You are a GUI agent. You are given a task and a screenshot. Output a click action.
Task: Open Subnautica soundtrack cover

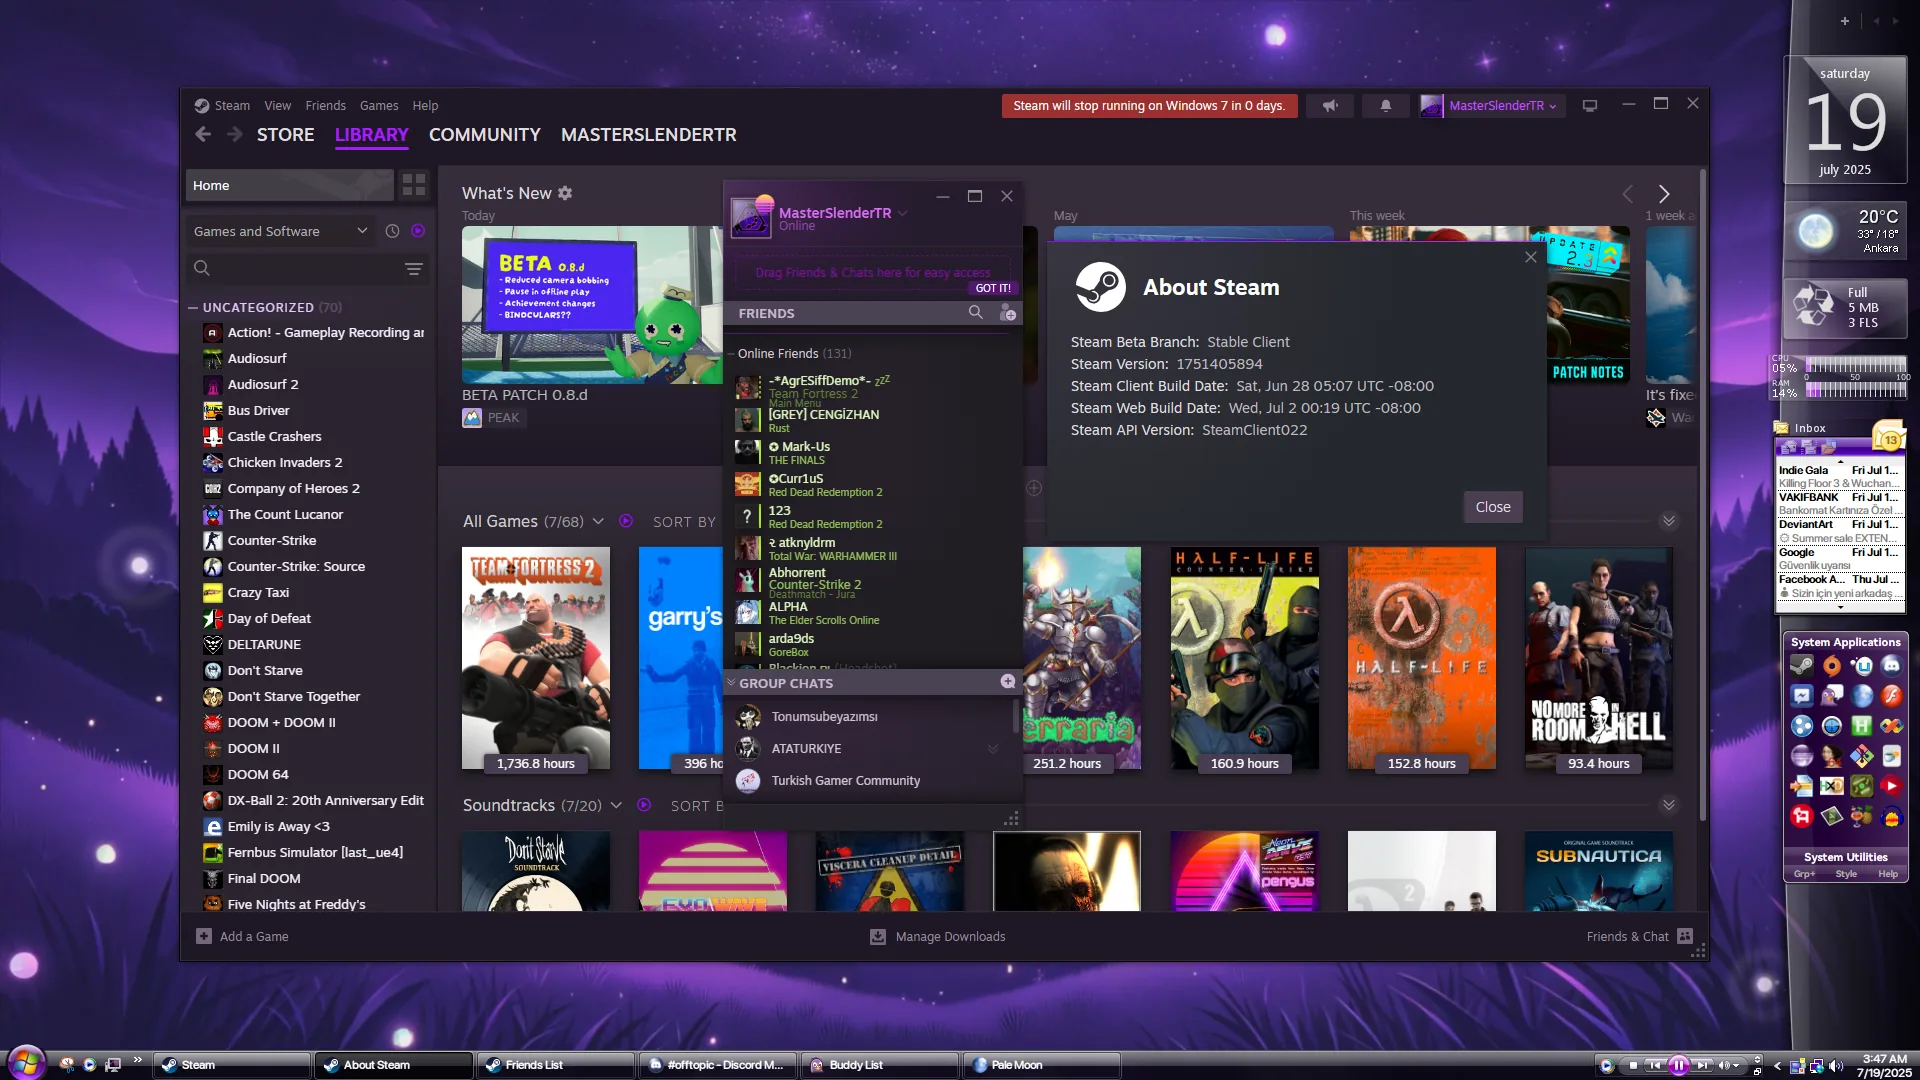tap(1598, 871)
